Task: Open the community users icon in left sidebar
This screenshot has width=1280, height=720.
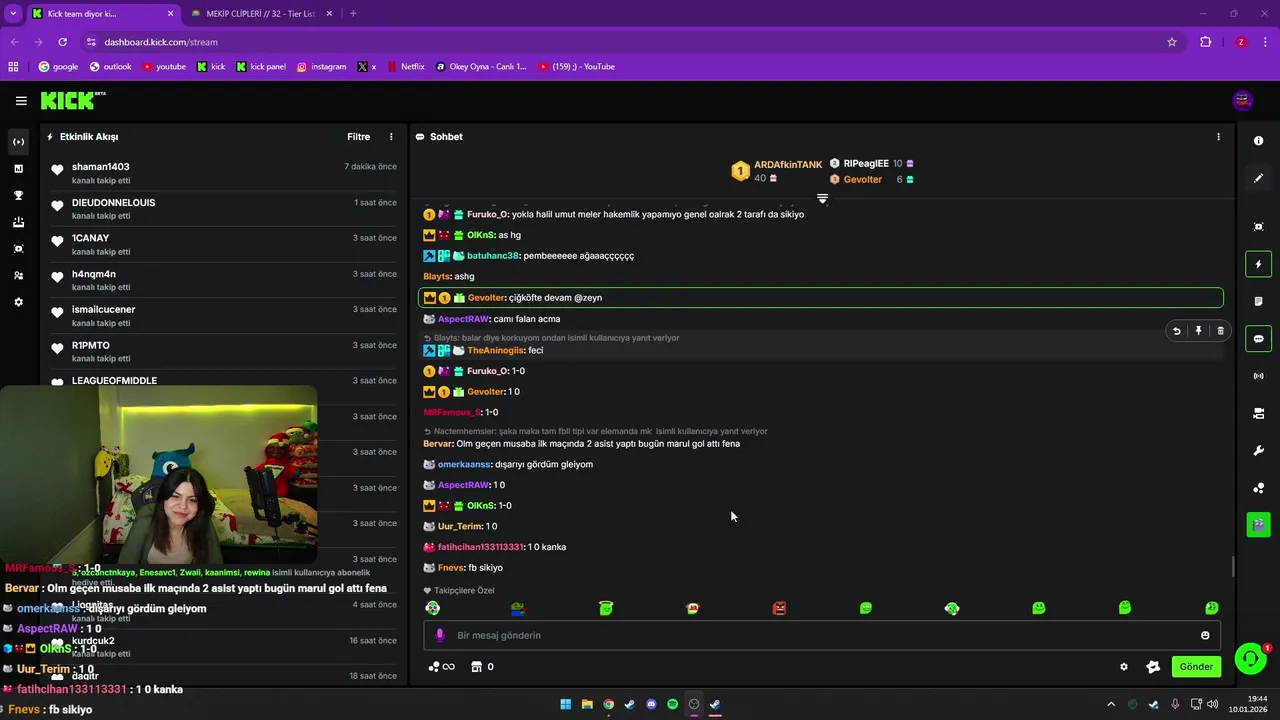Action: point(18,275)
